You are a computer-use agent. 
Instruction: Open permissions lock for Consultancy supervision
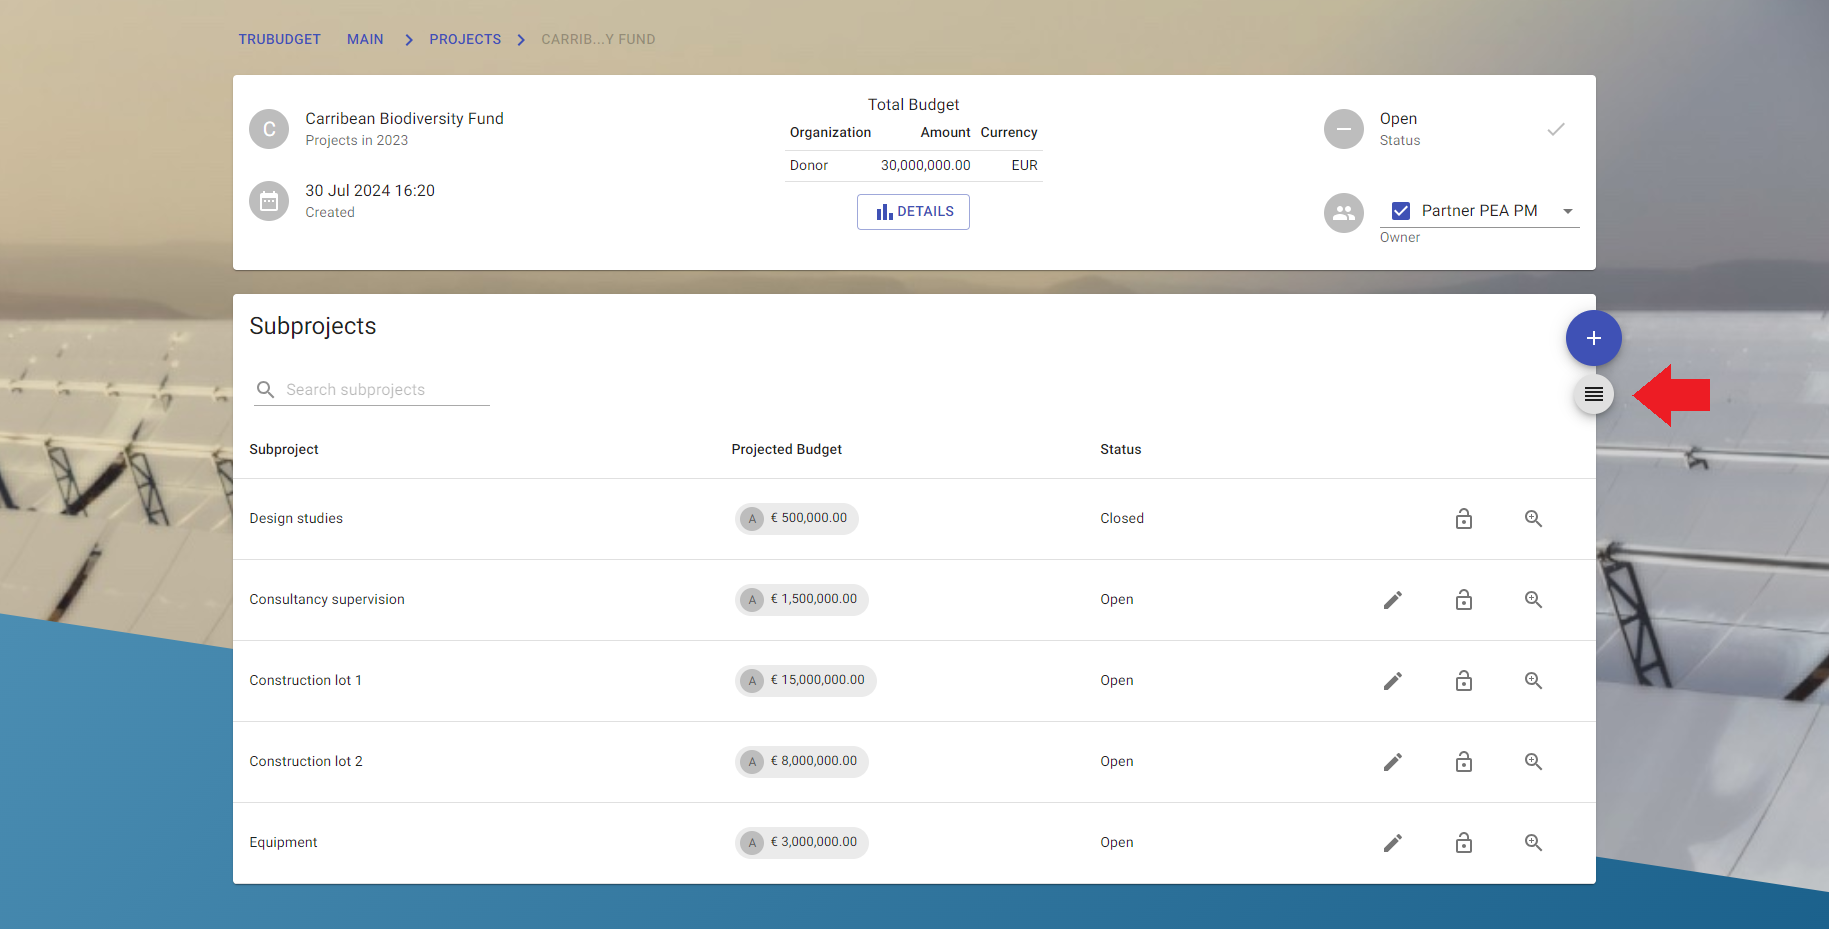point(1463,600)
